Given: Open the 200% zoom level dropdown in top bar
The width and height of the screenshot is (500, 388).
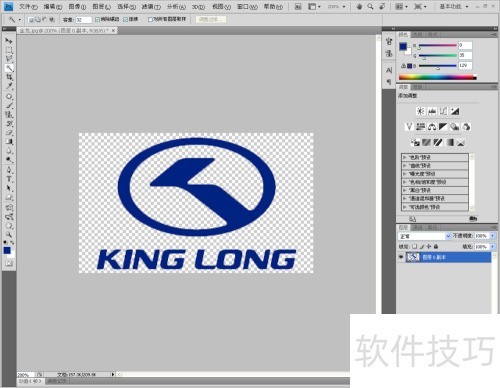Looking at the screenshot, I should click(x=336, y=6).
